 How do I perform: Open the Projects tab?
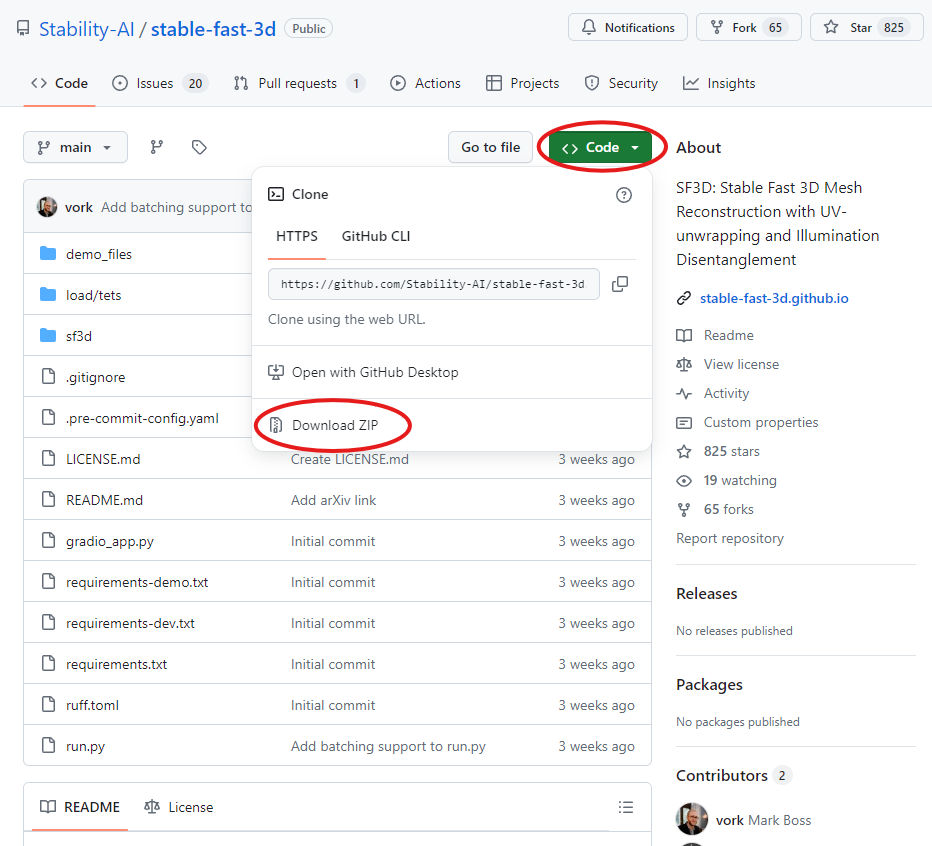[x=522, y=83]
